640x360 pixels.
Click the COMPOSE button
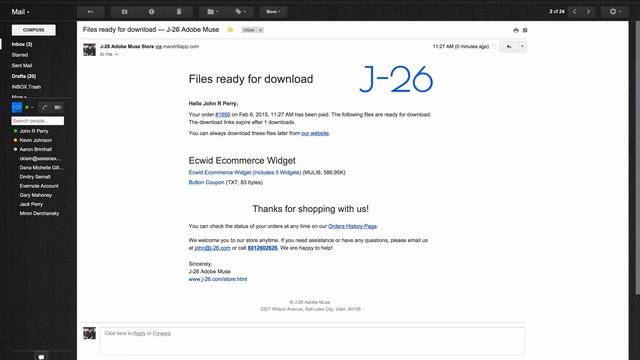[x=33, y=30]
